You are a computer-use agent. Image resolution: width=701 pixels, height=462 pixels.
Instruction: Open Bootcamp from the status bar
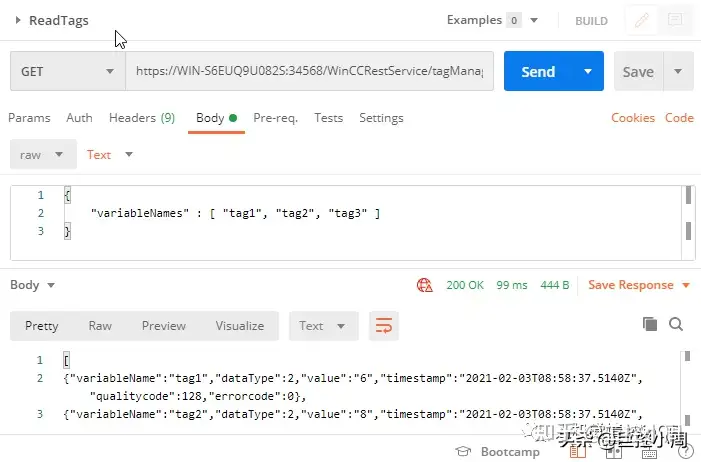pyautogui.click(x=498, y=452)
